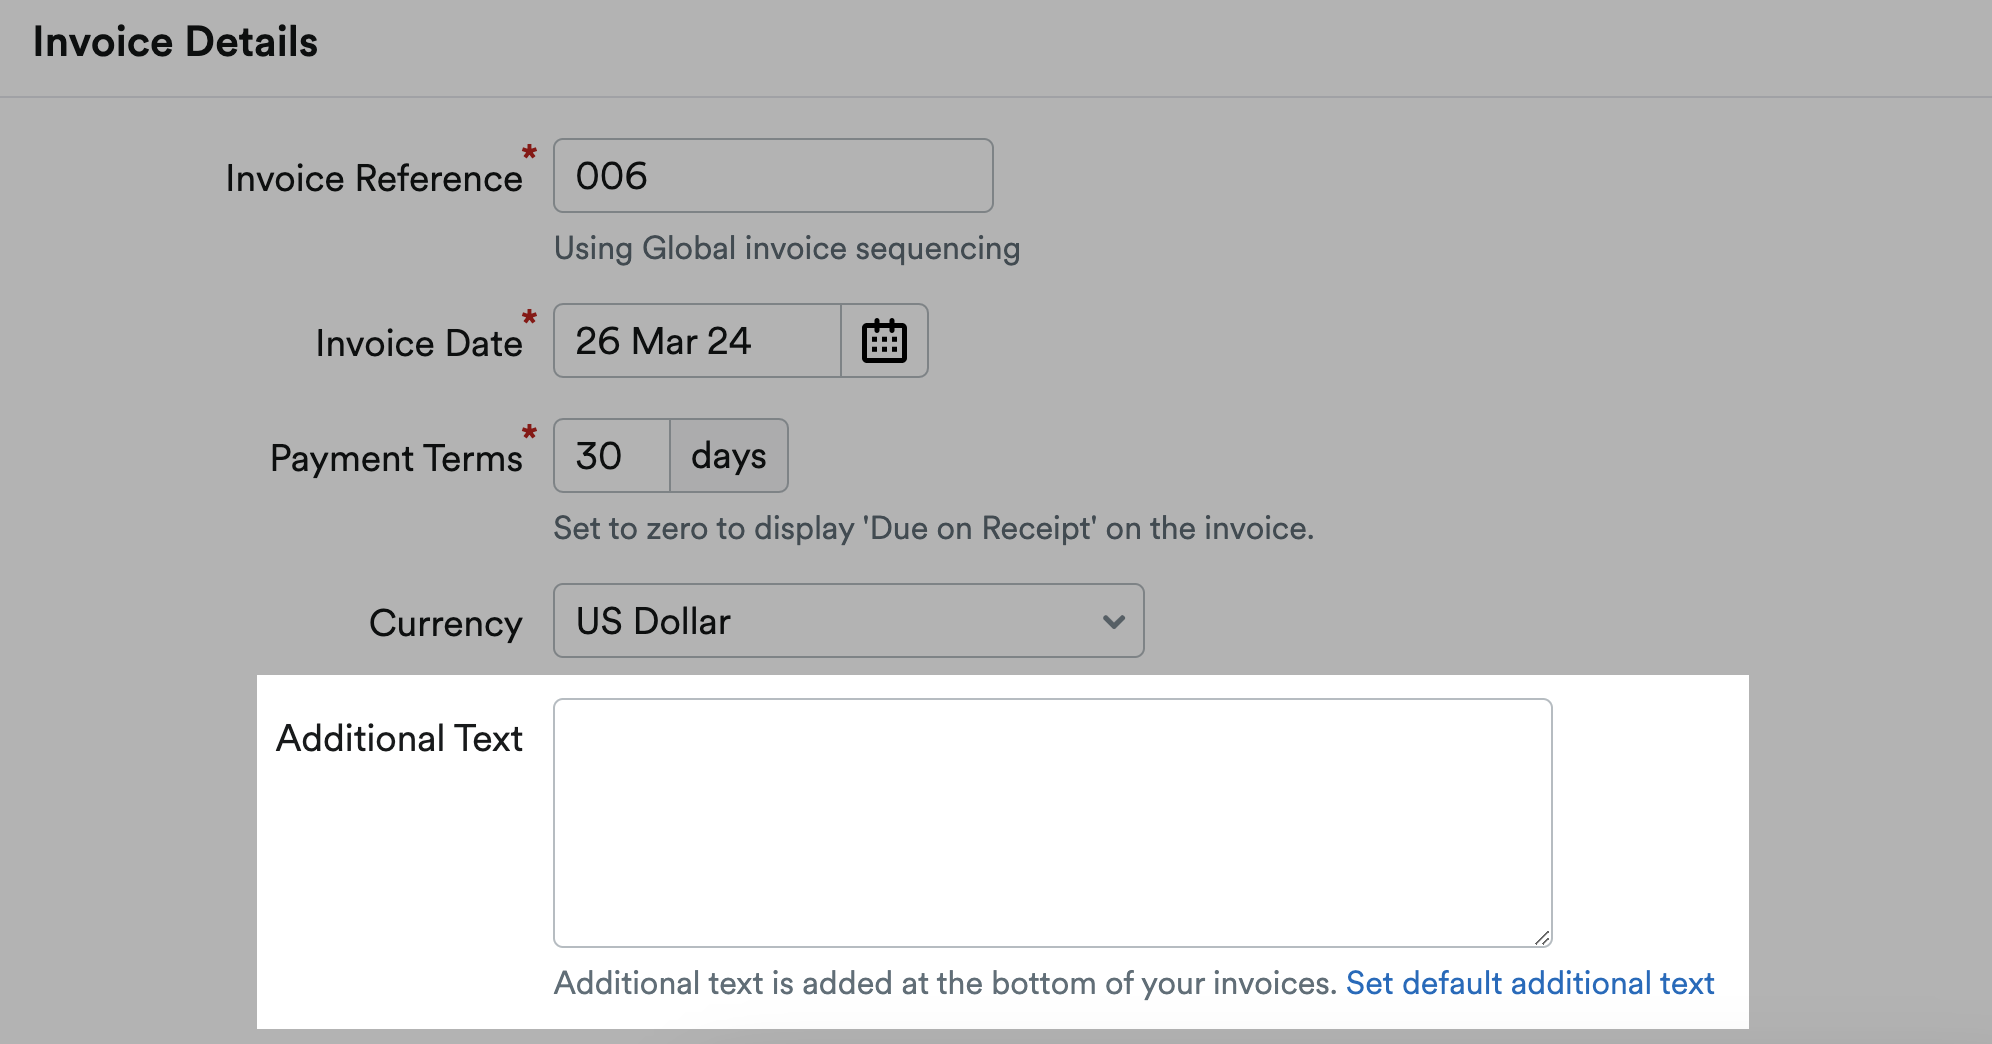Click the days unit beside Payment Terms
Image resolution: width=1992 pixels, height=1044 pixels.
click(728, 455)
